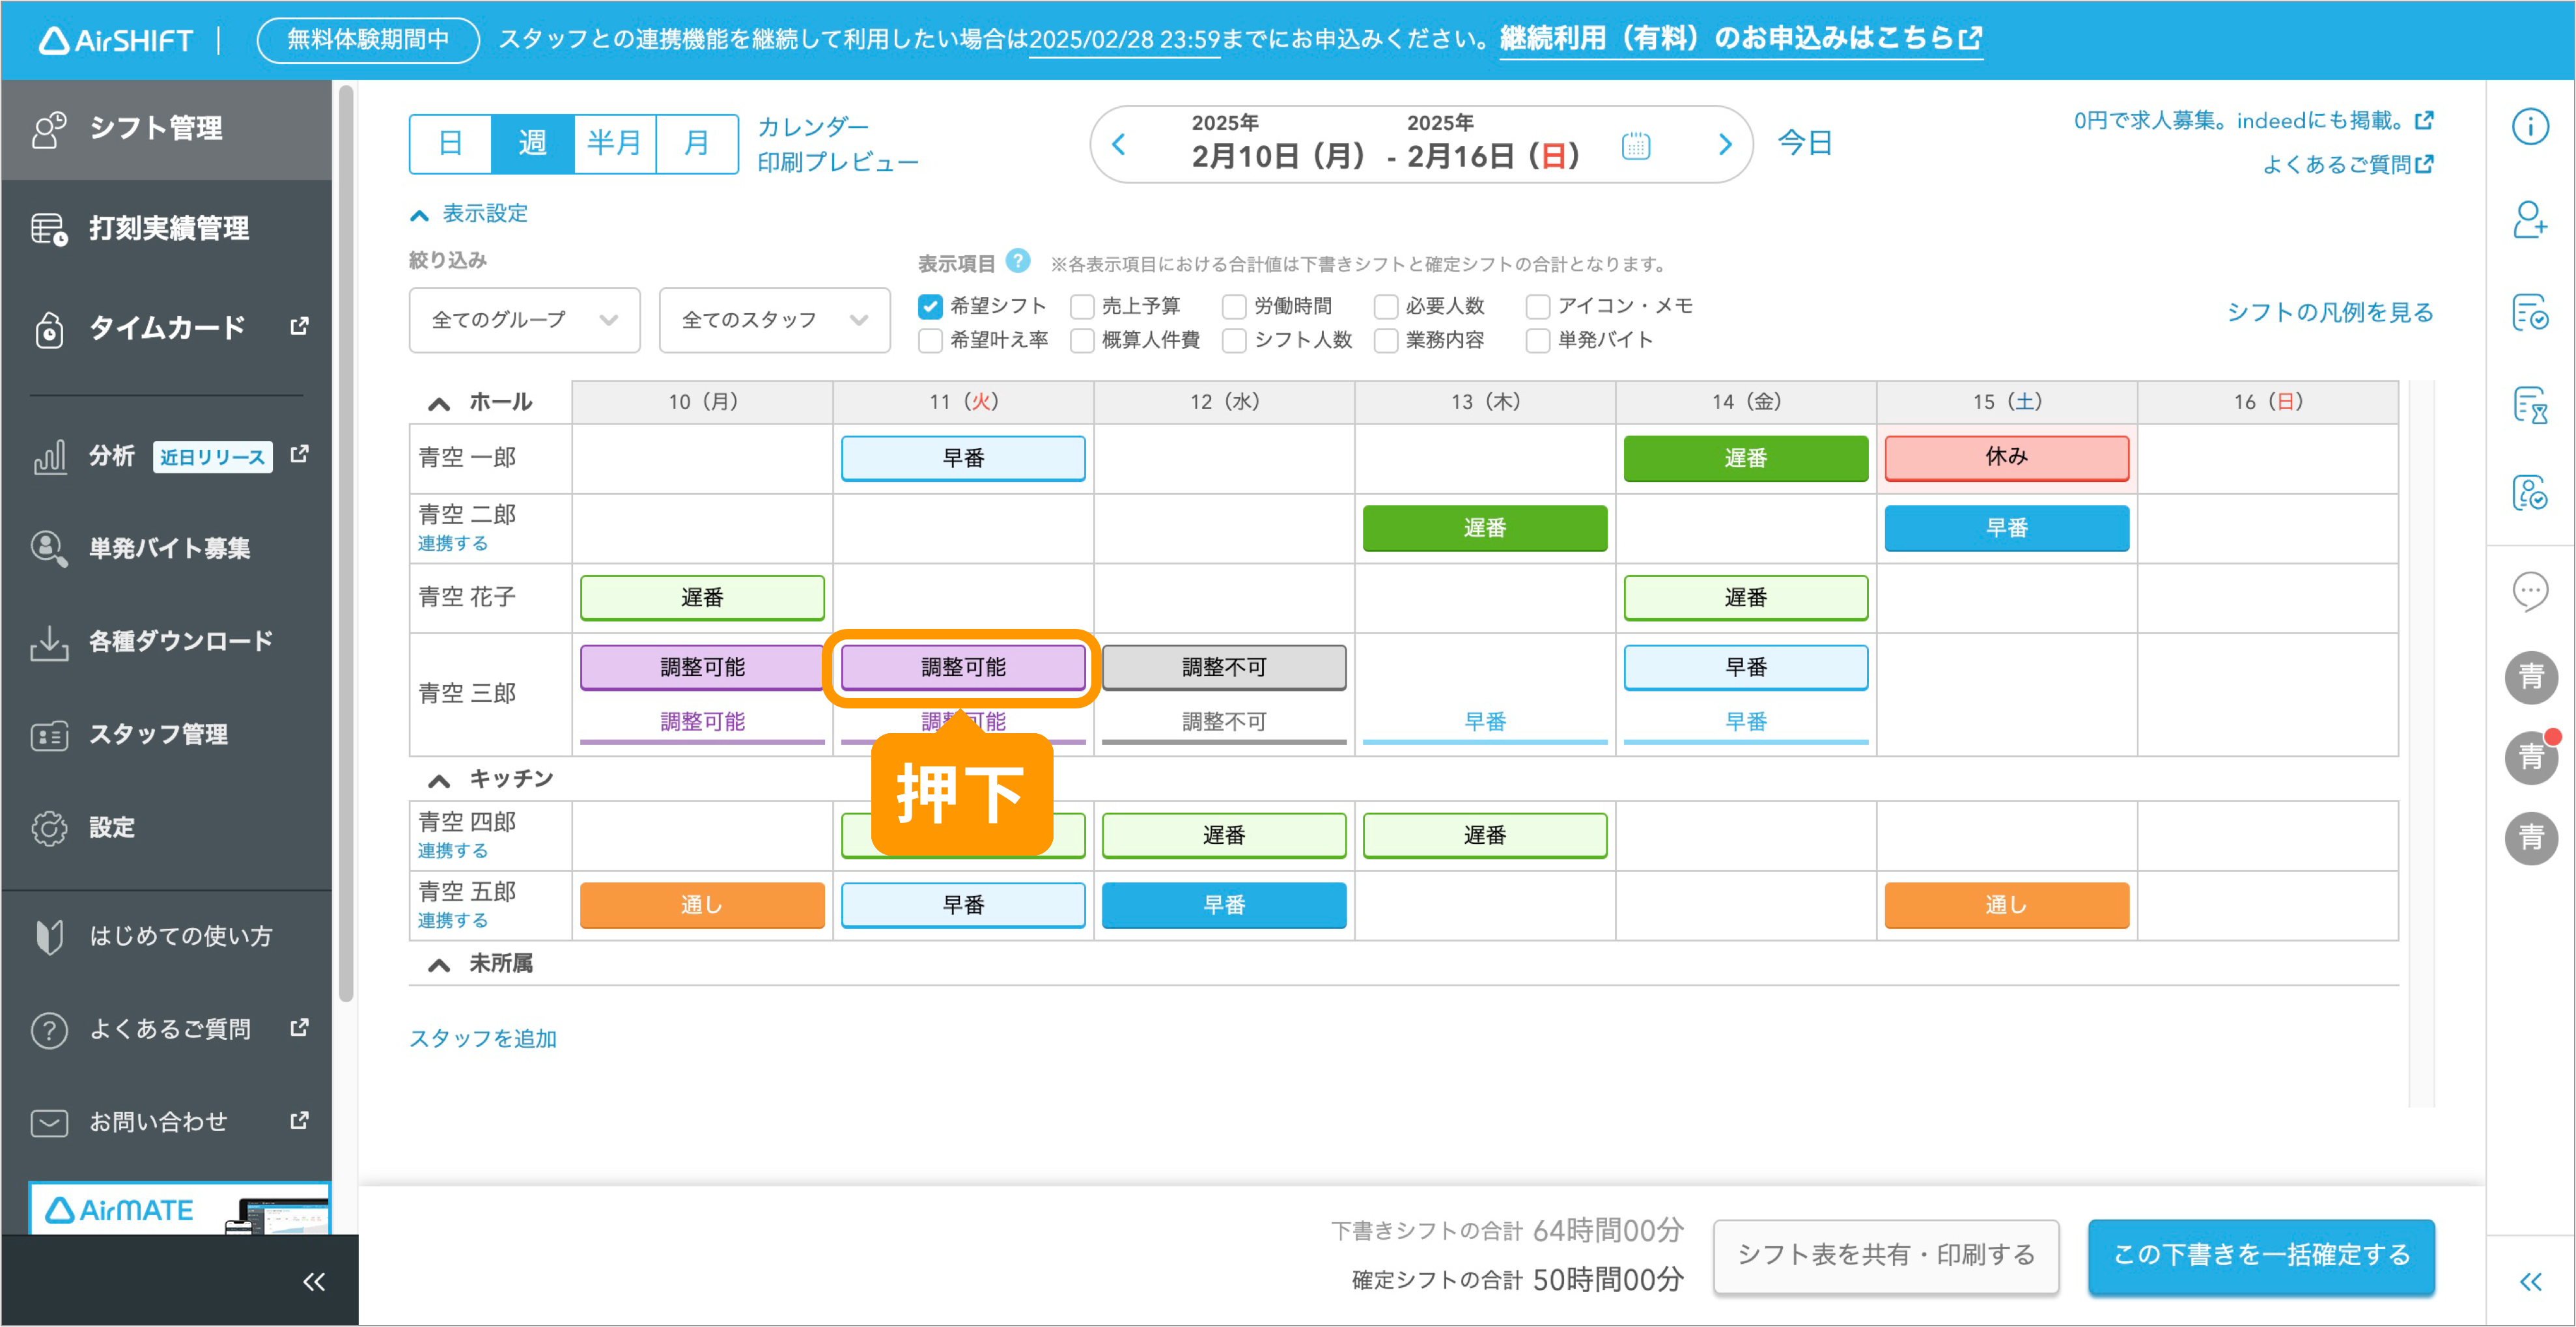2576x1327 pixels.
Task: Click 継続利用（有料）のお申込みはこちら link
Action: (1741, 39)
